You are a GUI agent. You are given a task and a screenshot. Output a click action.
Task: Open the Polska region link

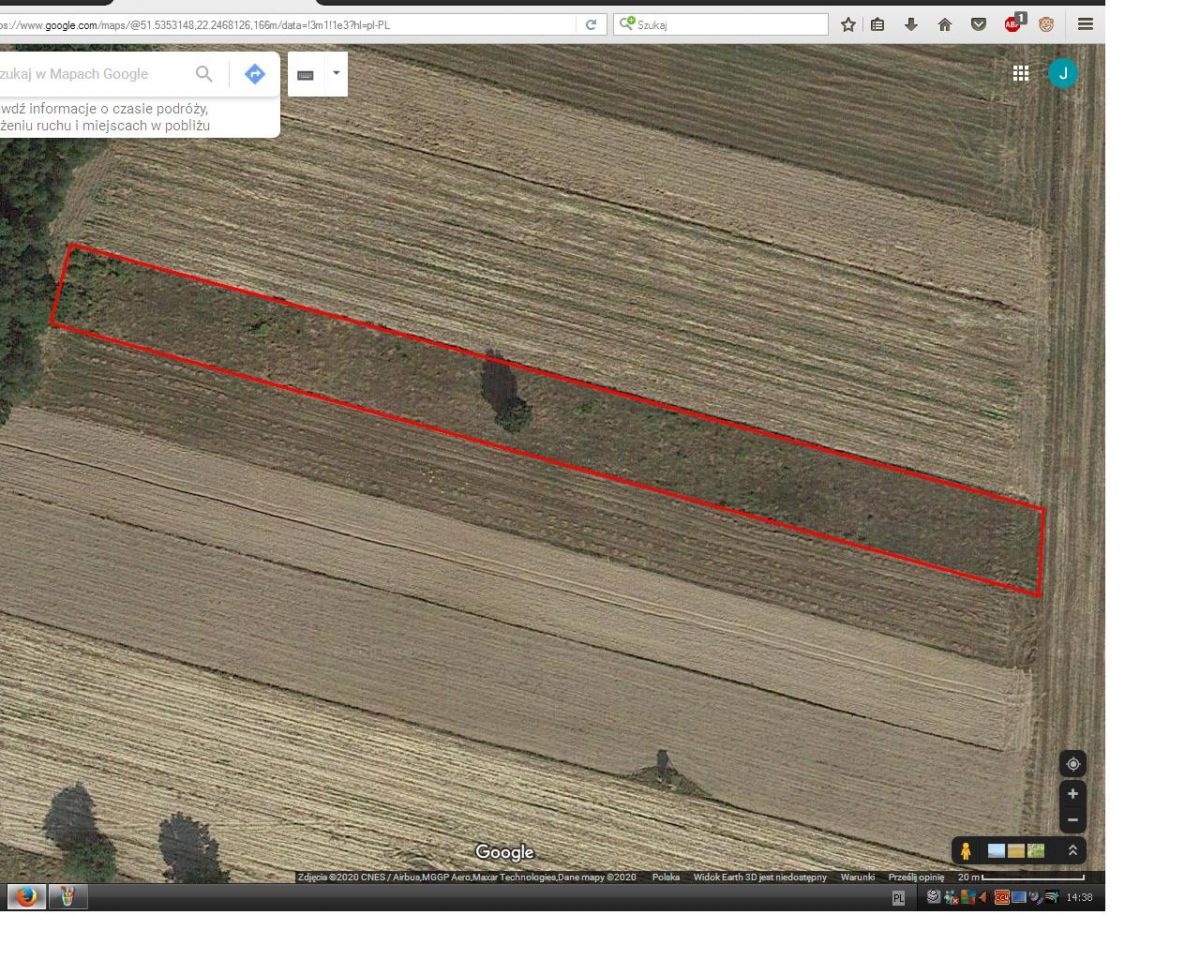tap(666, 877)
